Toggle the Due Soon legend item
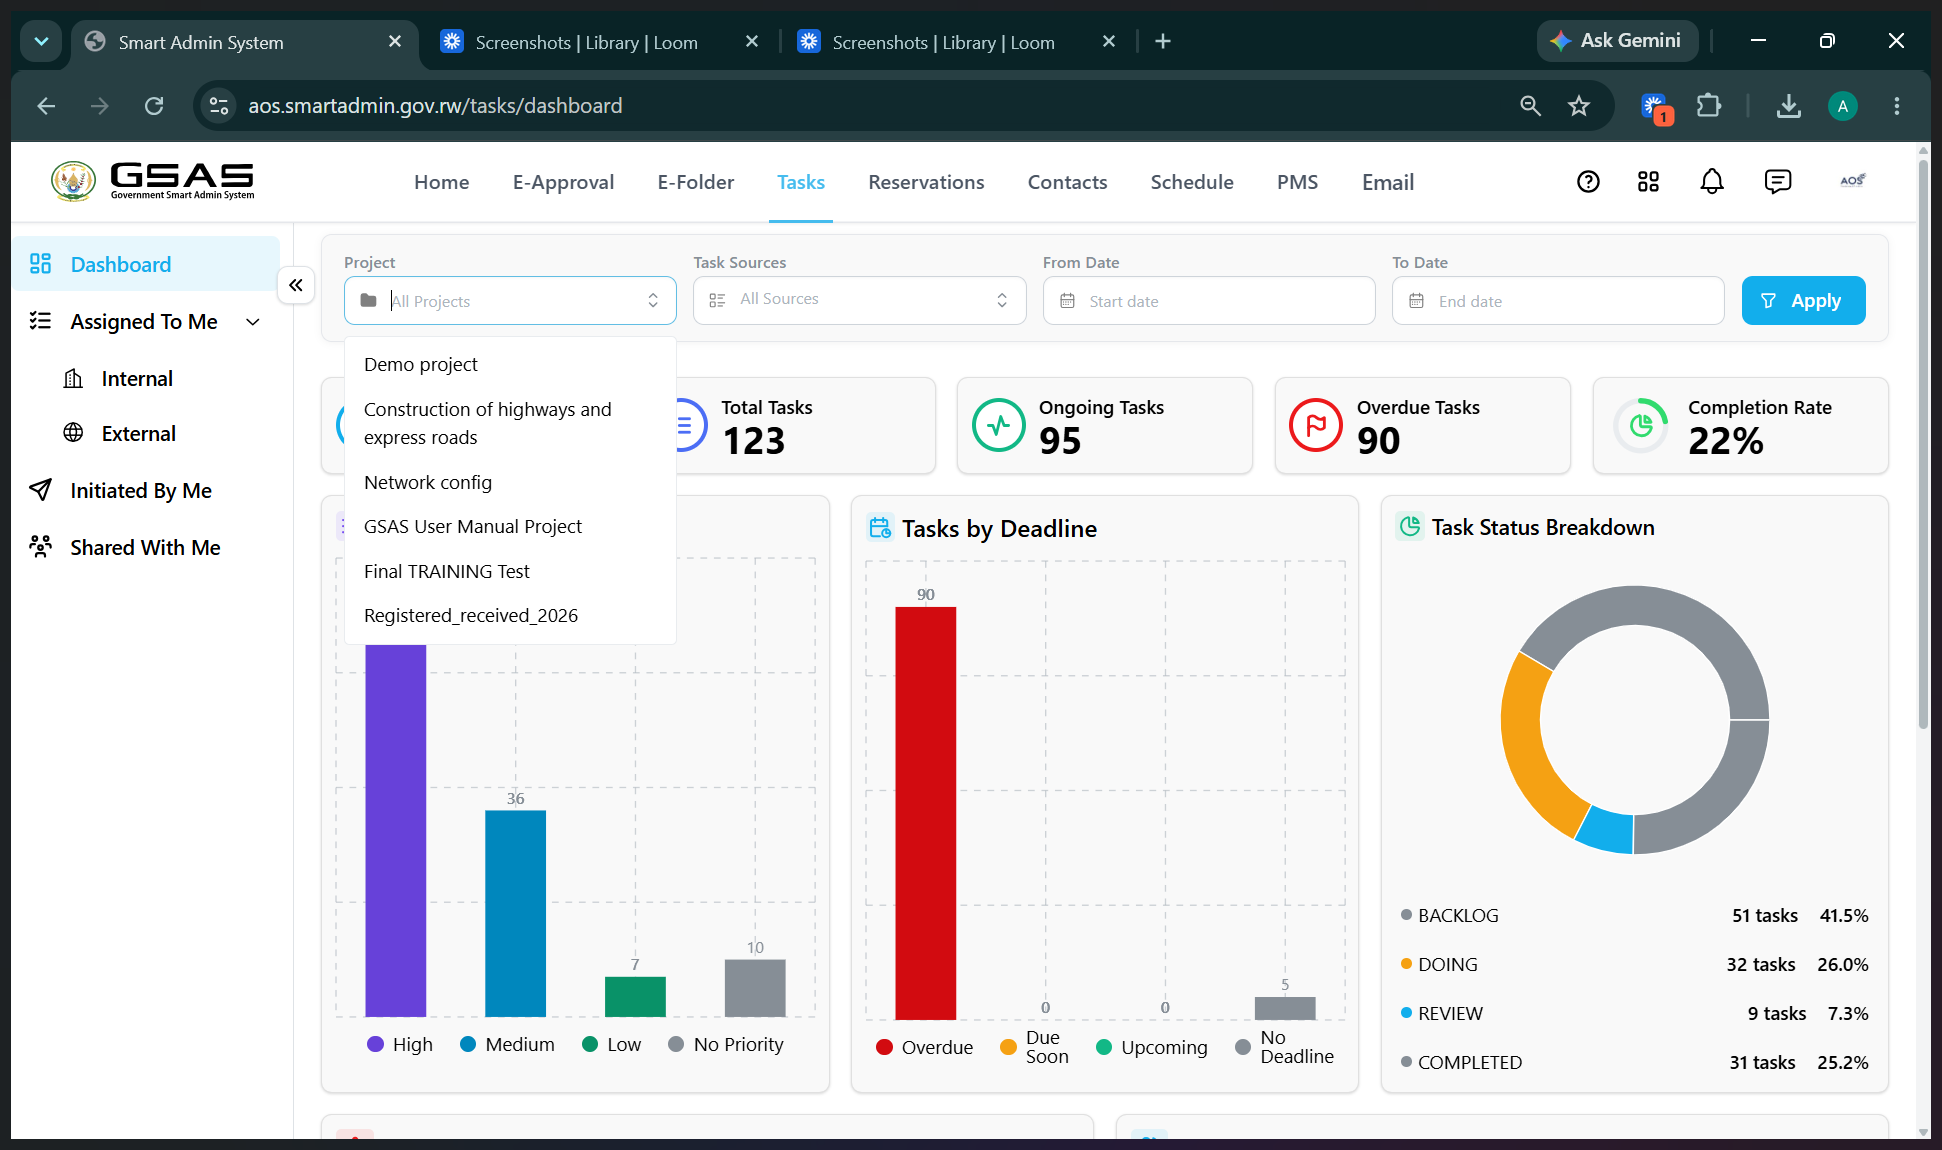The image size is (1942, 1150). click(1034, 1047)
